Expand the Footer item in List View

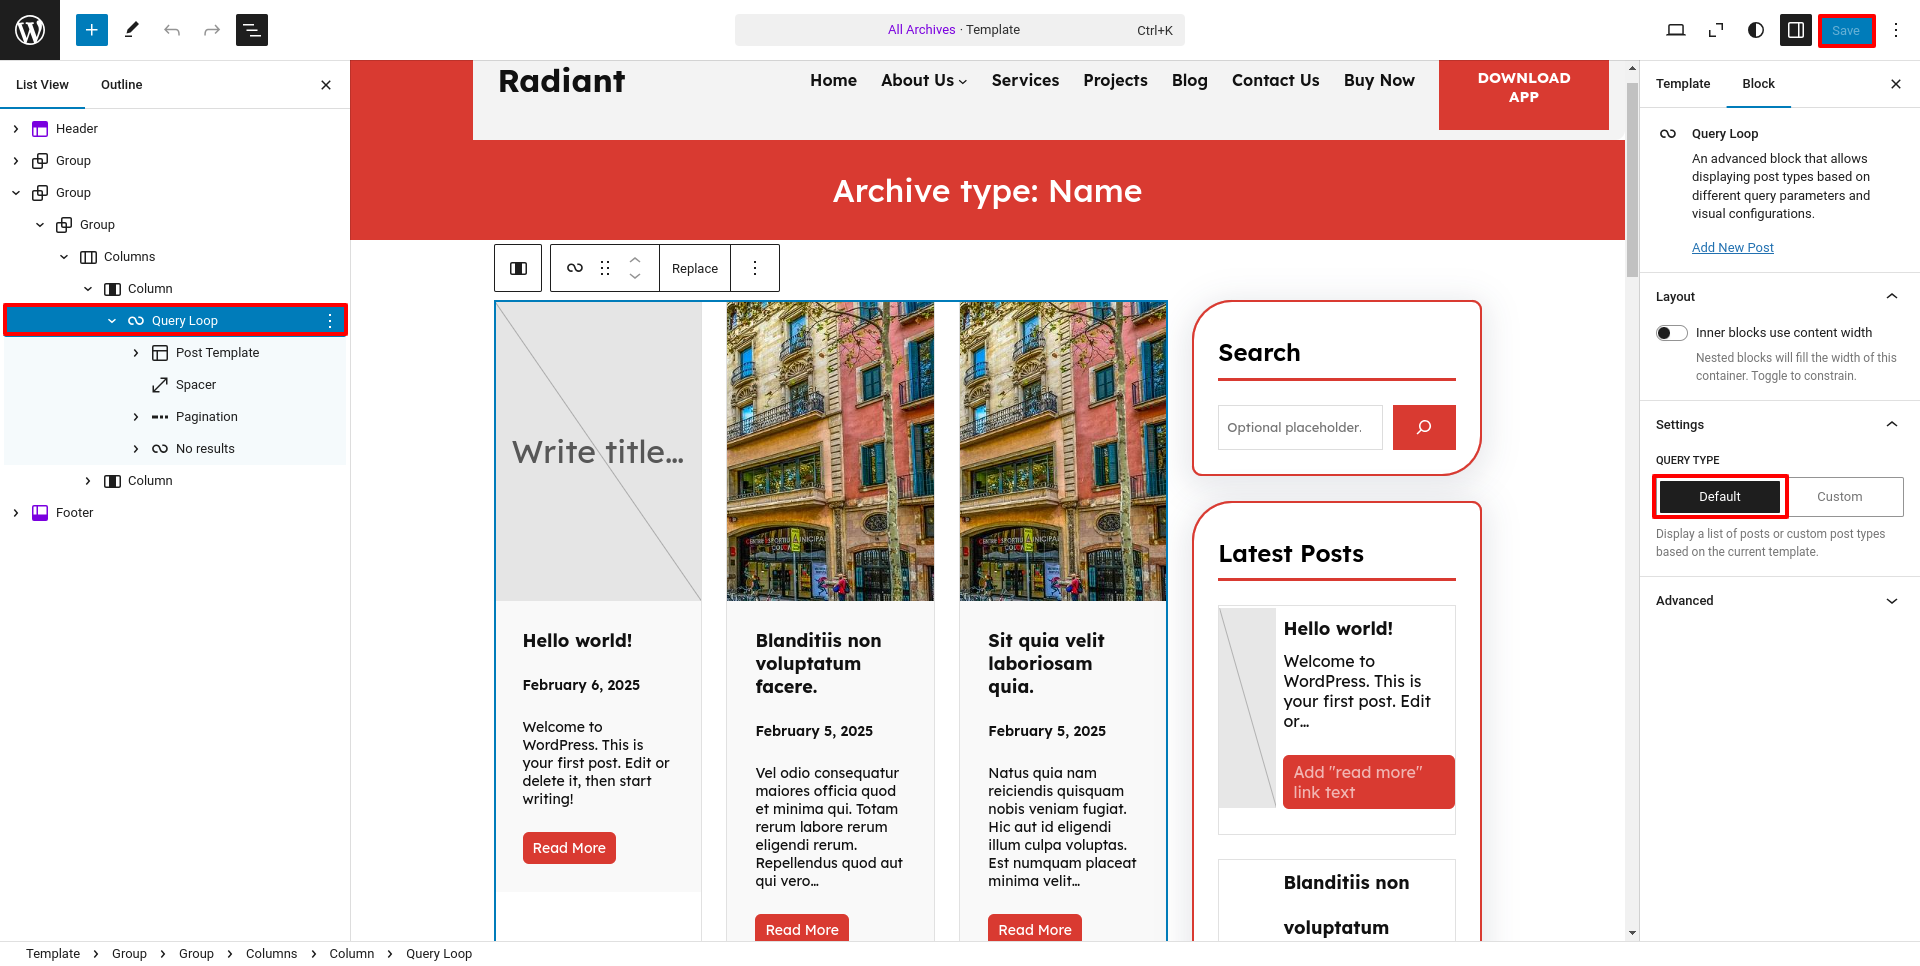pos(16,513)
